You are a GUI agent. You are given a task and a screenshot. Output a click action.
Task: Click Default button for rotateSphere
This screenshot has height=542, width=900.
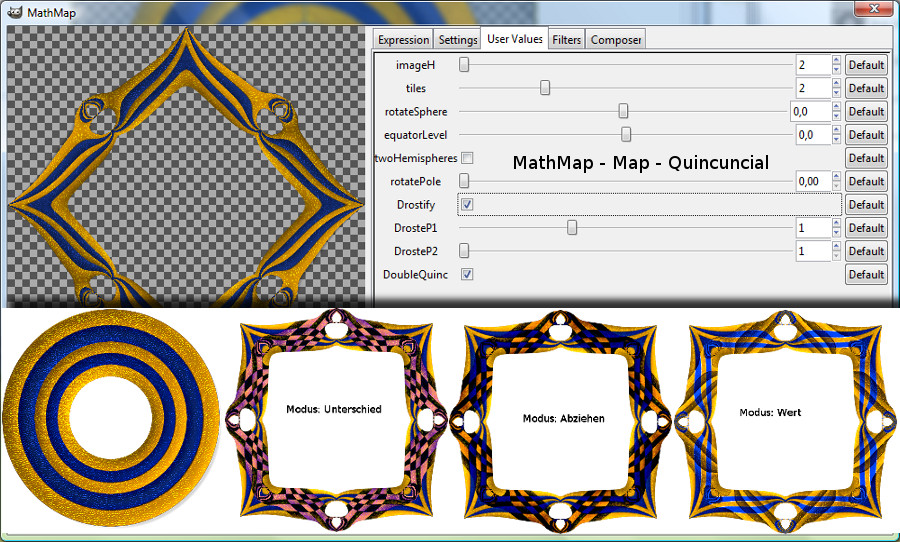tap(866, 111)
